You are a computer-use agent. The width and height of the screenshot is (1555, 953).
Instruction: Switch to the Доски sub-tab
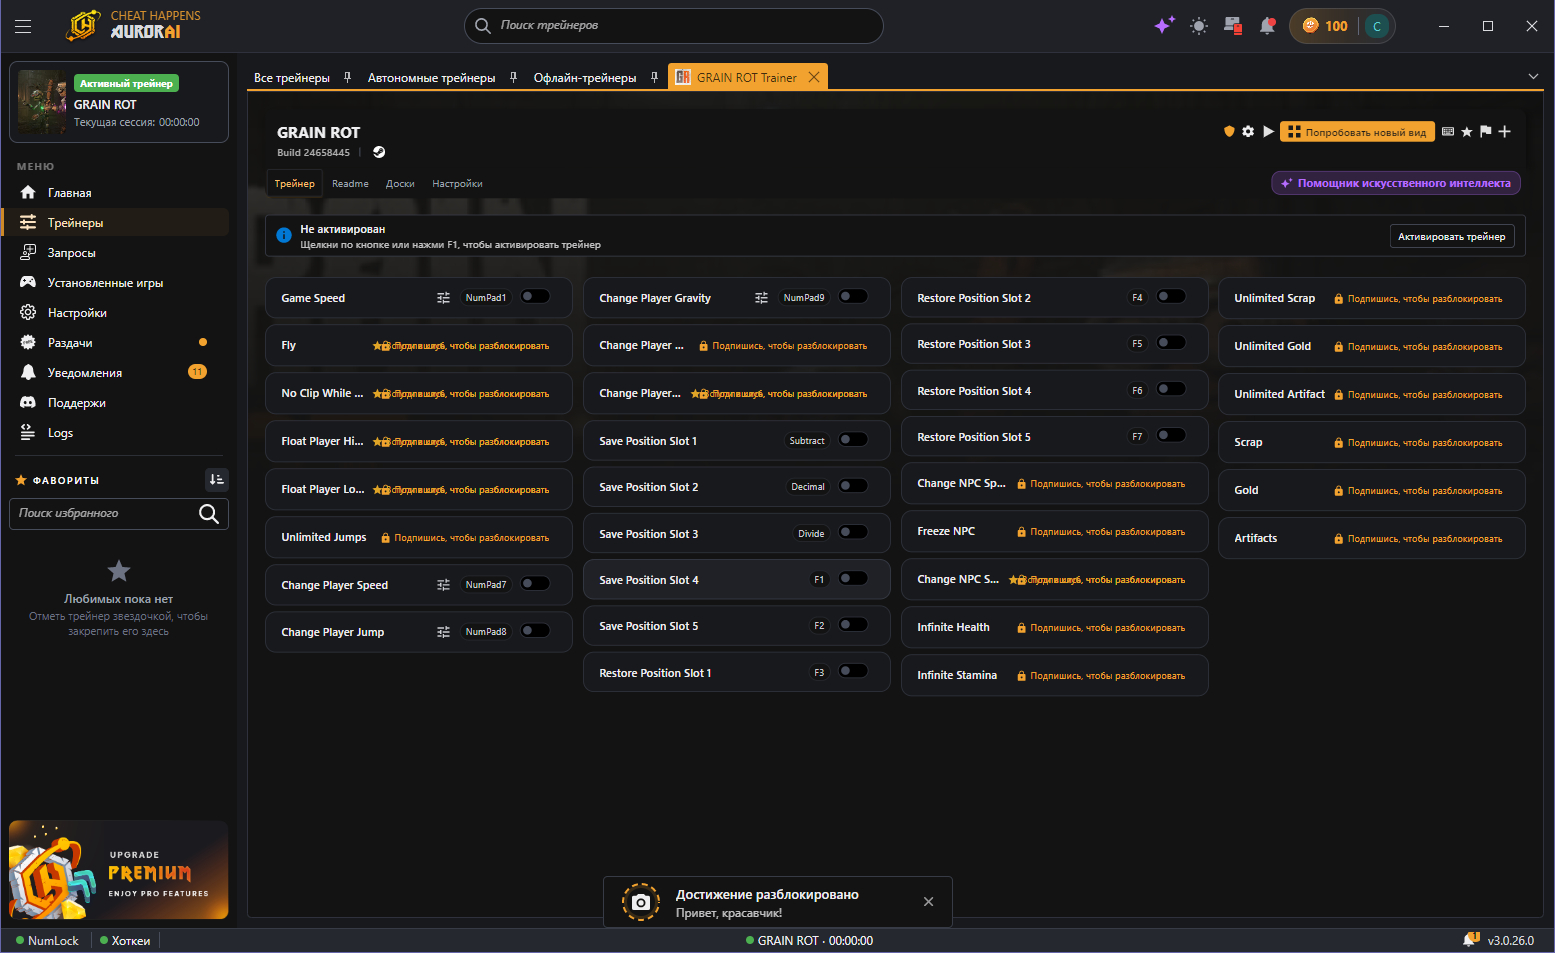tap(400, 184)
